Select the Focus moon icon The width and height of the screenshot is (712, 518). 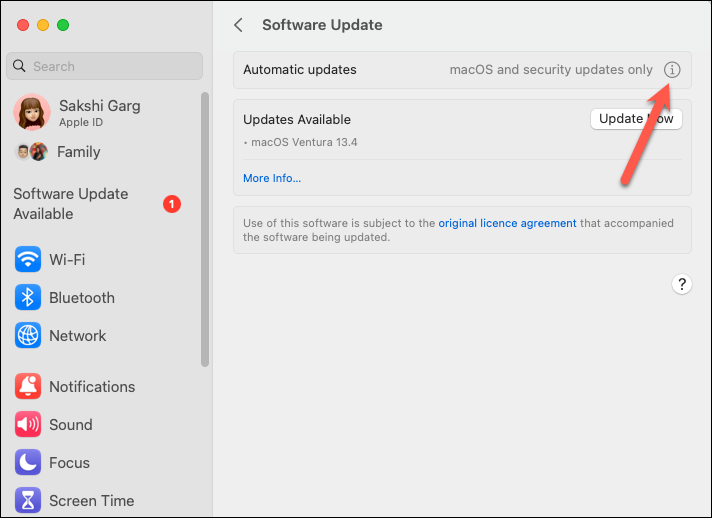pyautogui.click(x=28, y=463)
